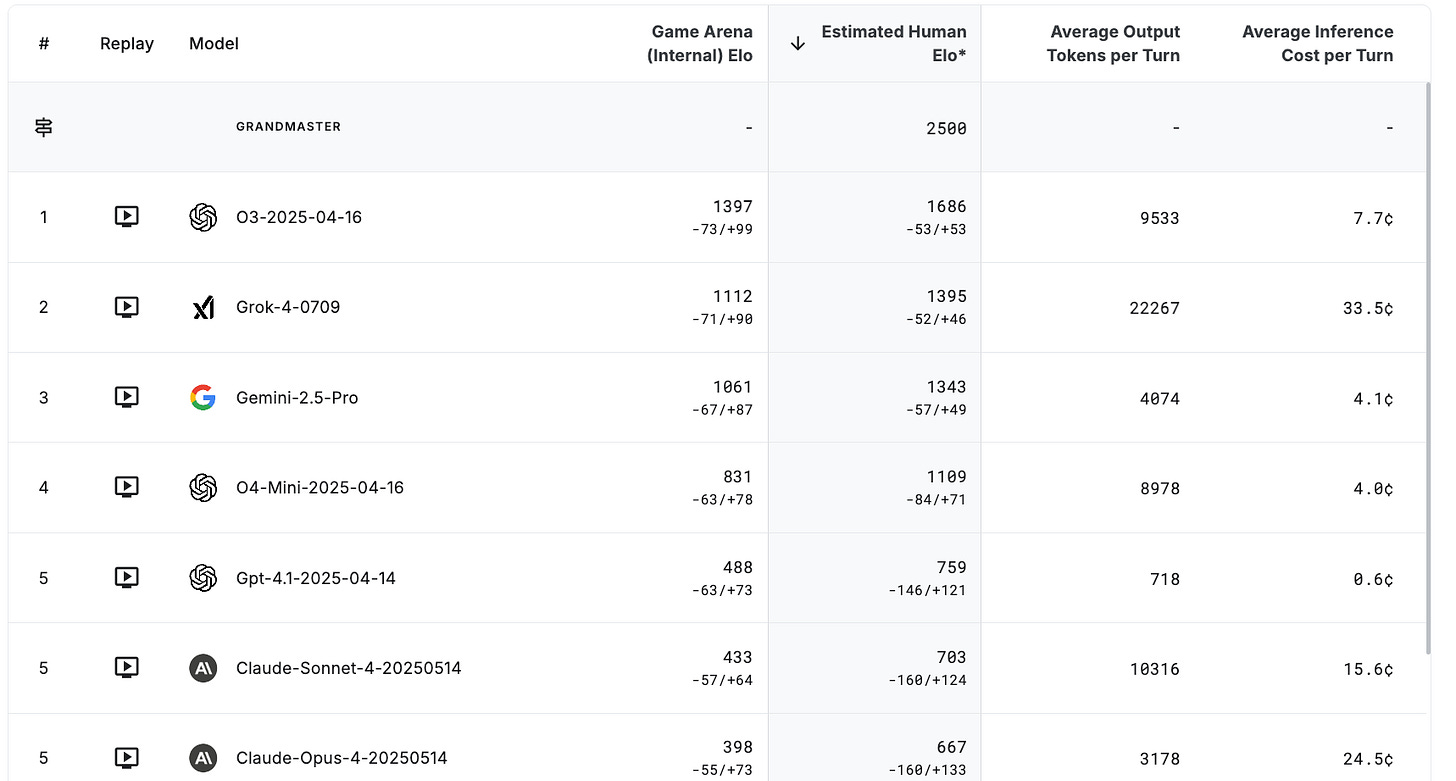Click the output tokens value 8978
Viewport: 1456px width, 781px height.
coord(1160,488)
